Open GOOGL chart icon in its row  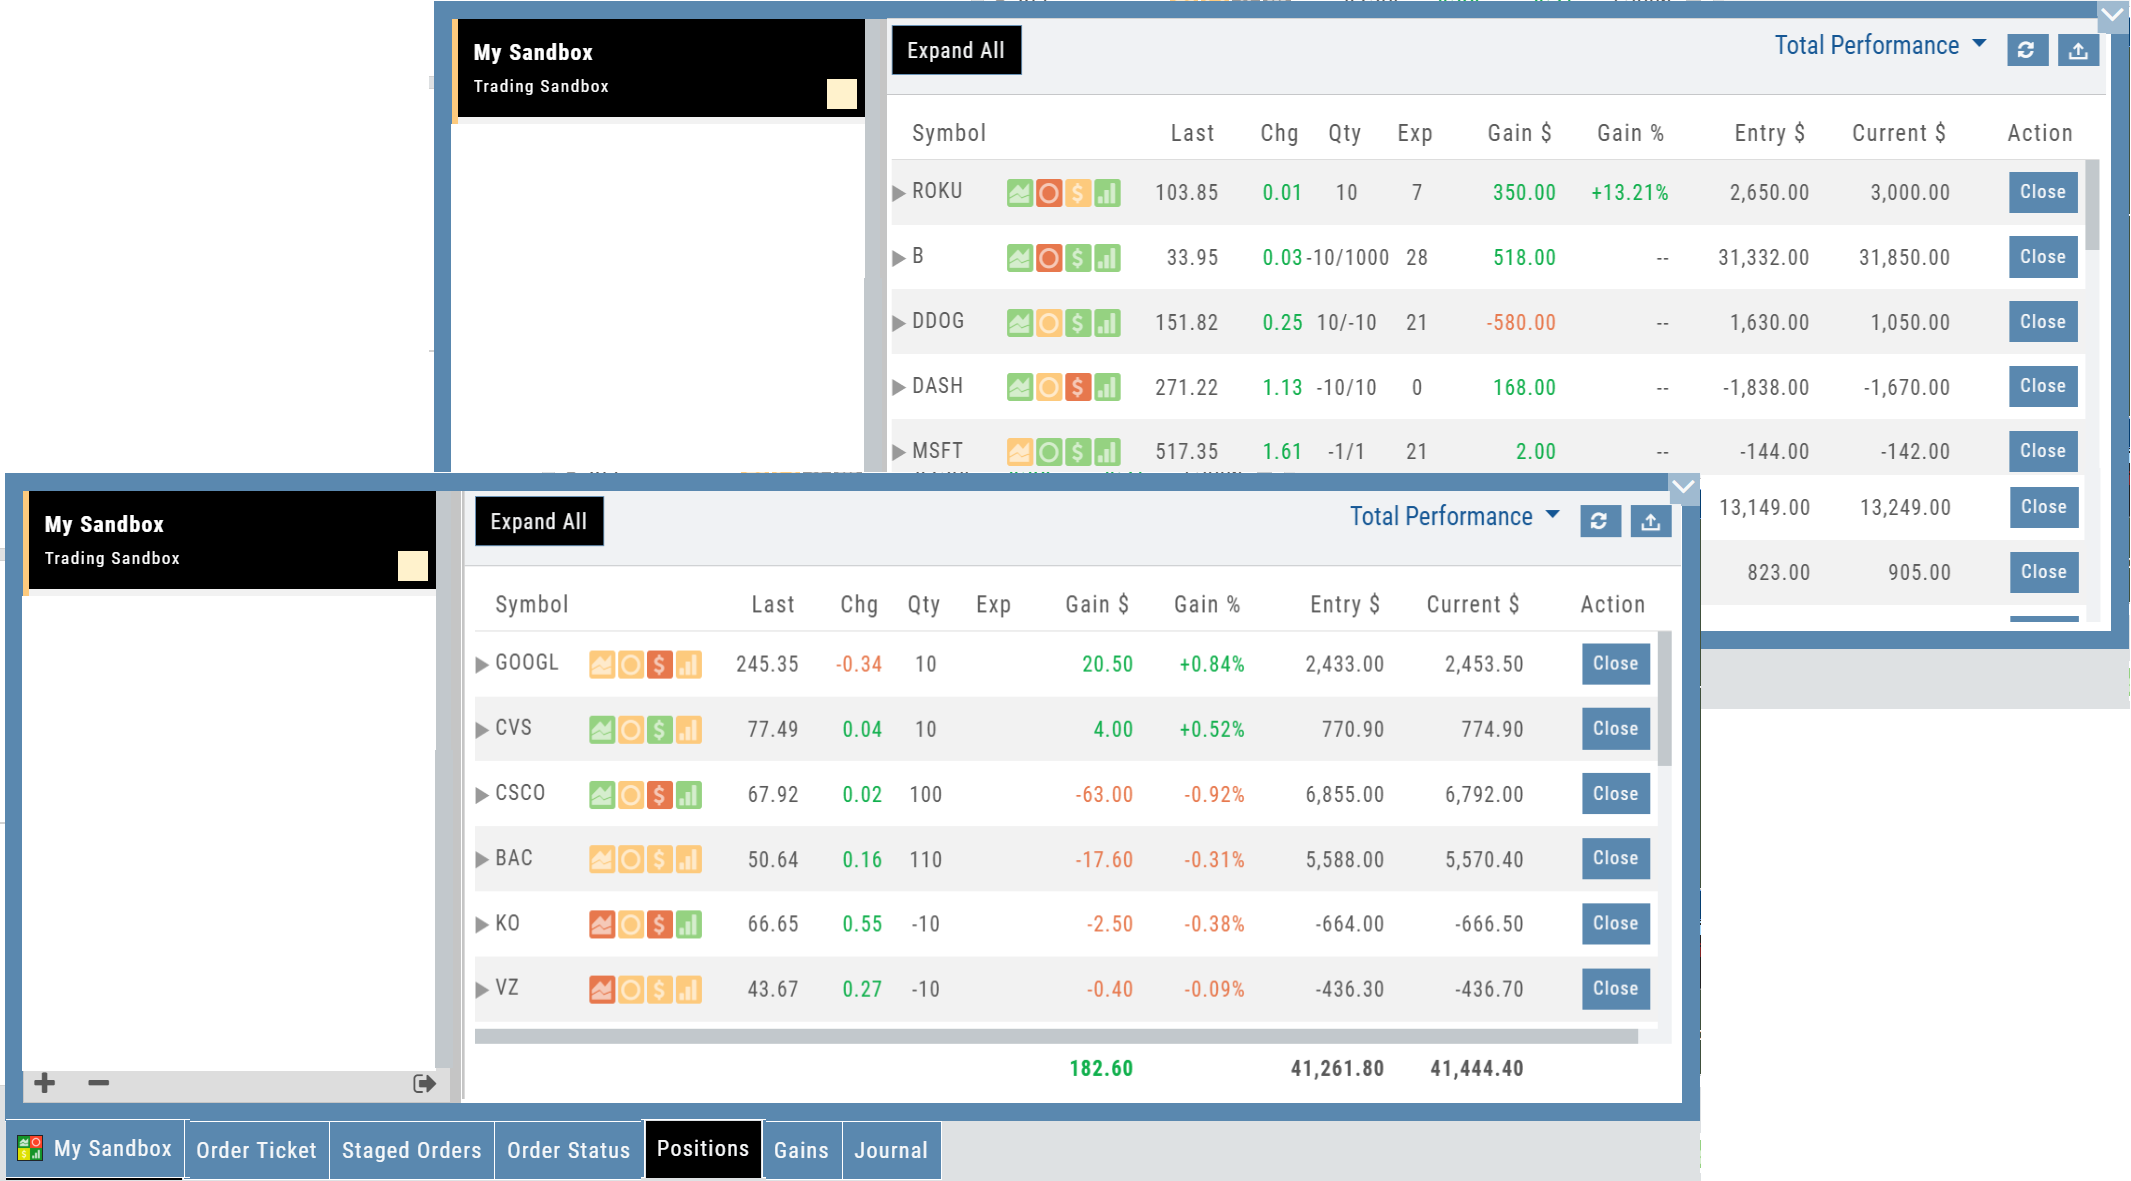point(602,665)
